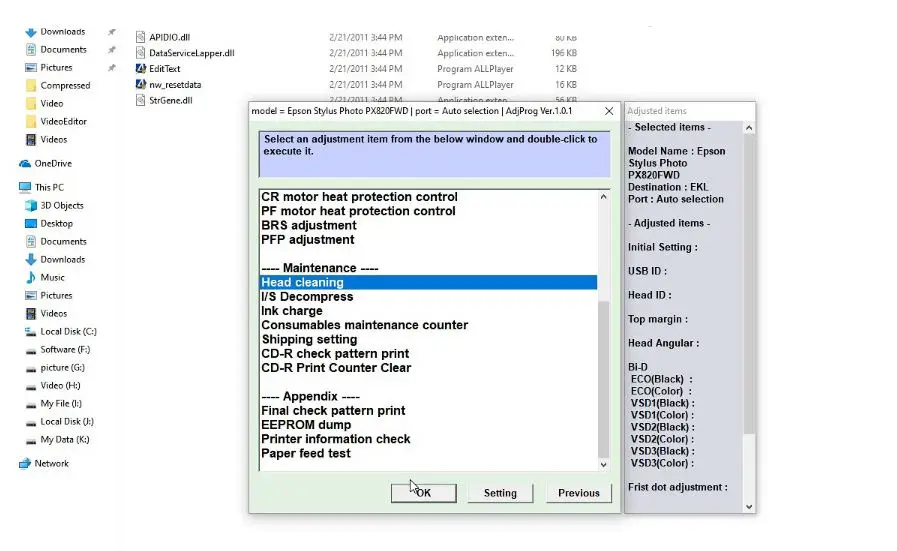Open the Video (H:) drive icon

[x=31, y=386]
